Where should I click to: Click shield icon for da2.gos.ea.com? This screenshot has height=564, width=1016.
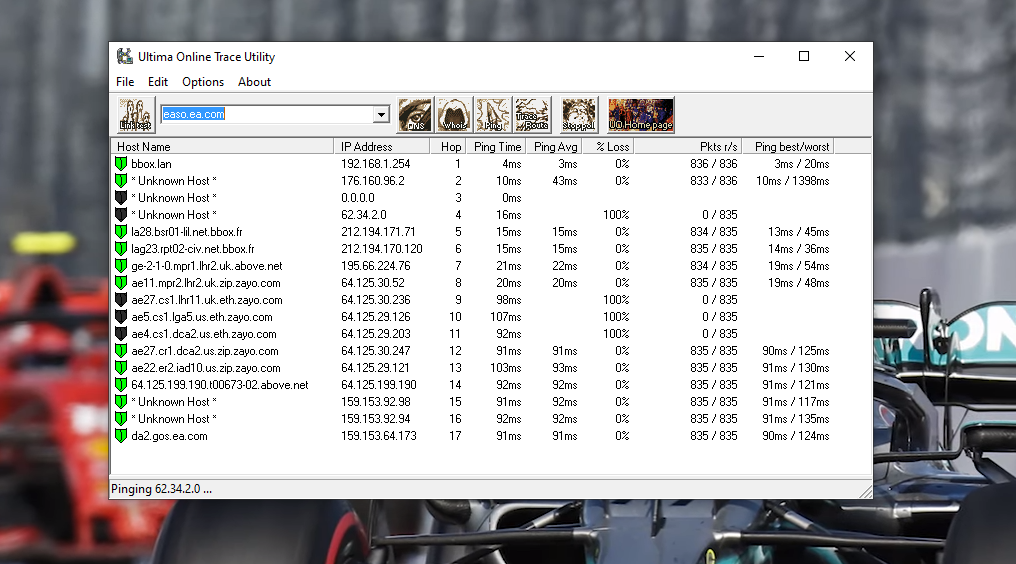point(121,436)
